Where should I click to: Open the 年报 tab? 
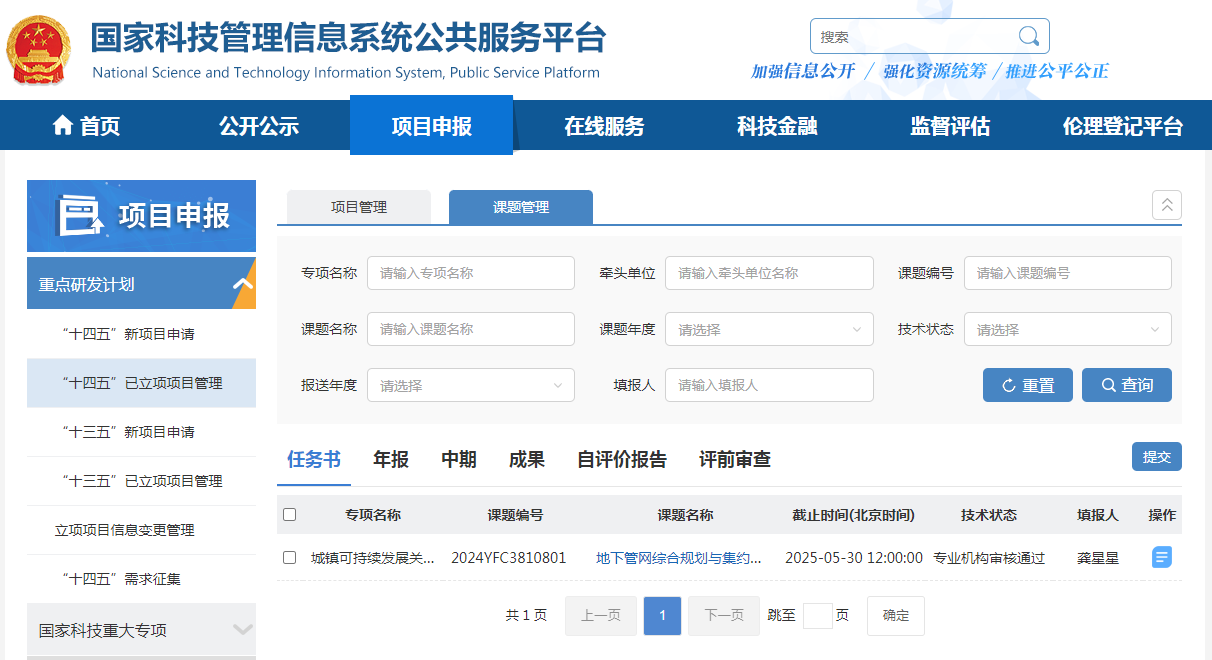click(x=391, y=459)
